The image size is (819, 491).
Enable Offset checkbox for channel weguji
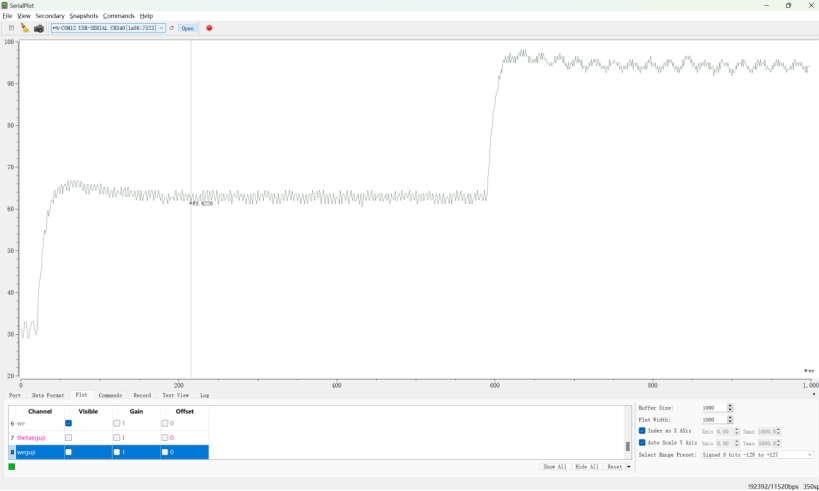165,452
